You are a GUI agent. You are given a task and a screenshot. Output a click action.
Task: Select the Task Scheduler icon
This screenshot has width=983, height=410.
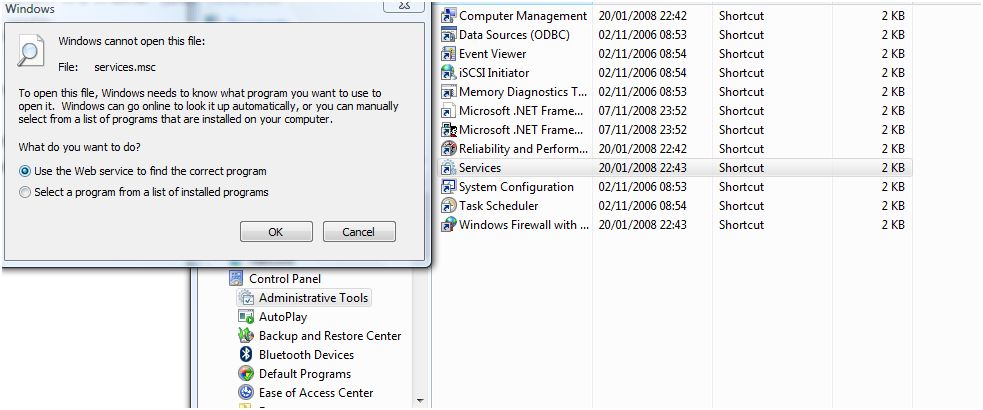click(x=448, y=206)
